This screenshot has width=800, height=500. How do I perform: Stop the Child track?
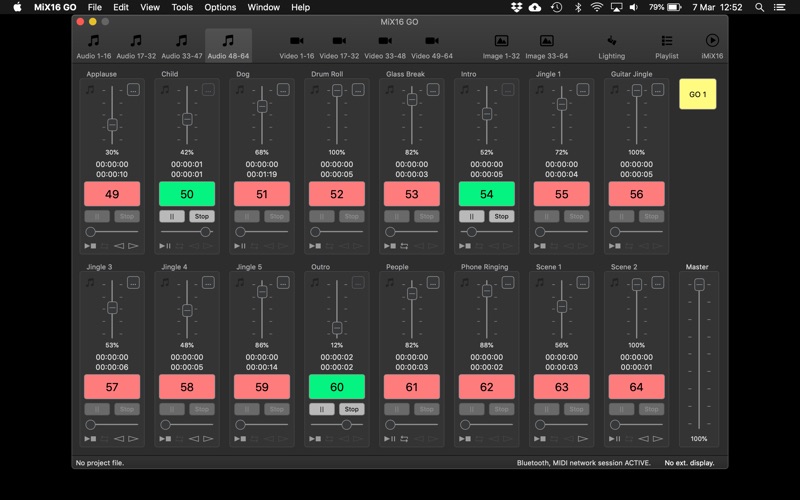tap(202, 216)
